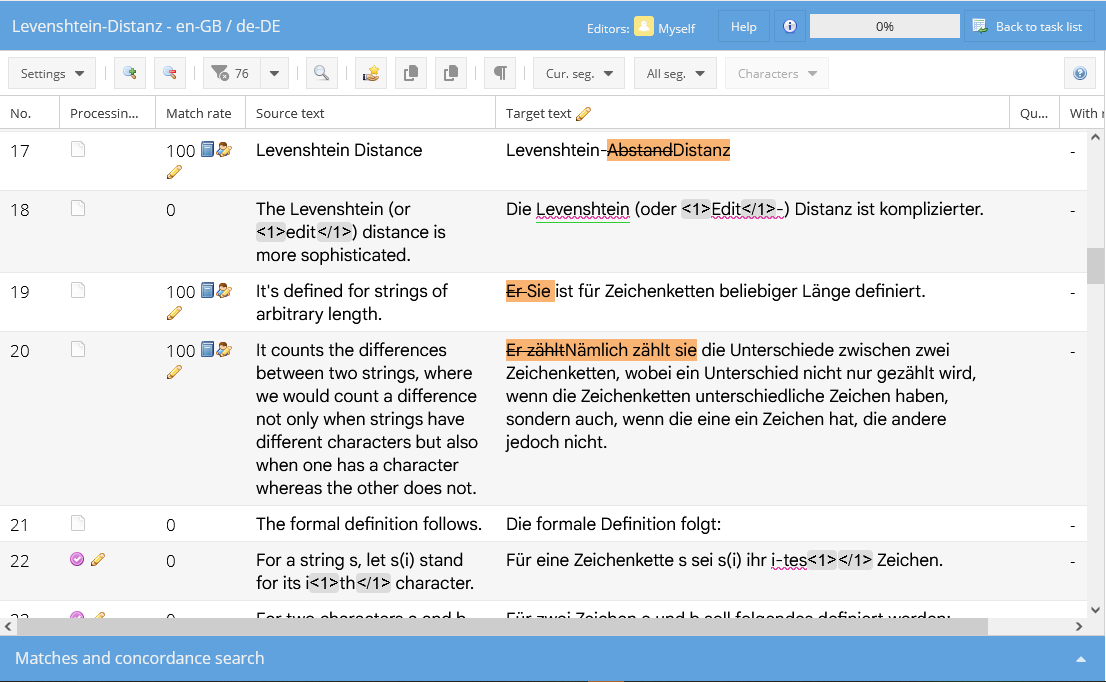
Task: Open target text 'Die Levenshtein (oder Edit-) Distanz'
Action: click(x=744, y=209)
